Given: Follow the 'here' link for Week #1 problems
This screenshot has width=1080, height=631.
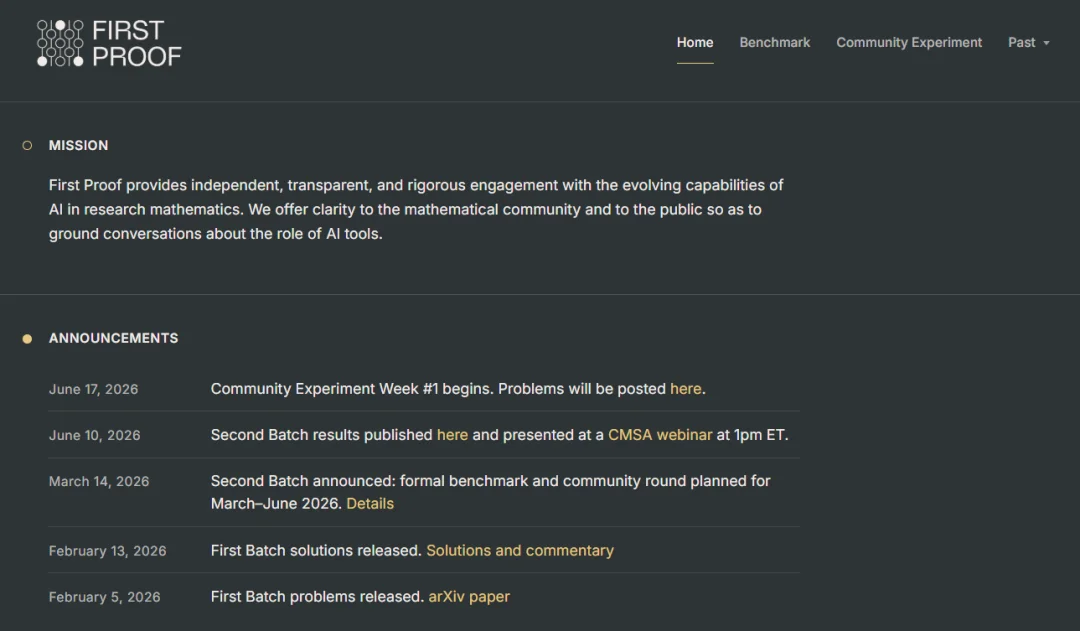Looking at the screenshot, I should click(x=685, y=389).
